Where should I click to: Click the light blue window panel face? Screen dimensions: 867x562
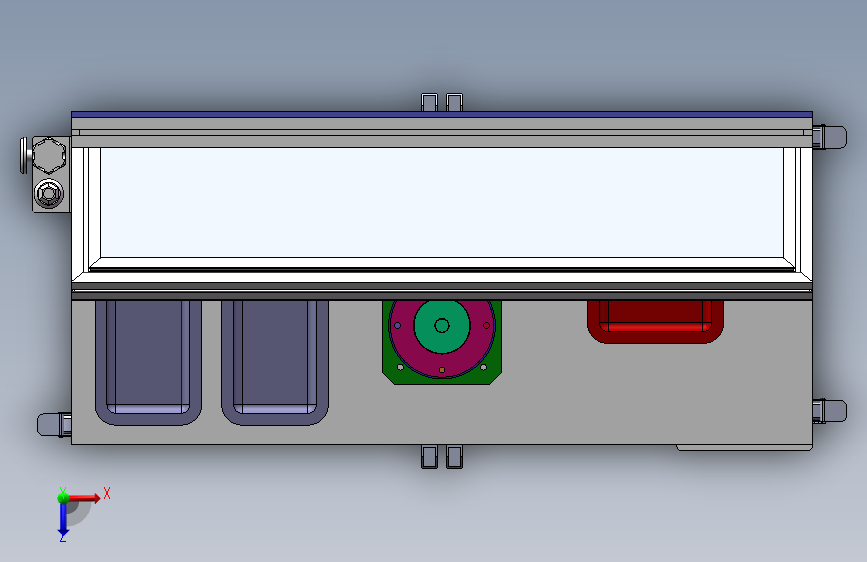tap(442, 202)
